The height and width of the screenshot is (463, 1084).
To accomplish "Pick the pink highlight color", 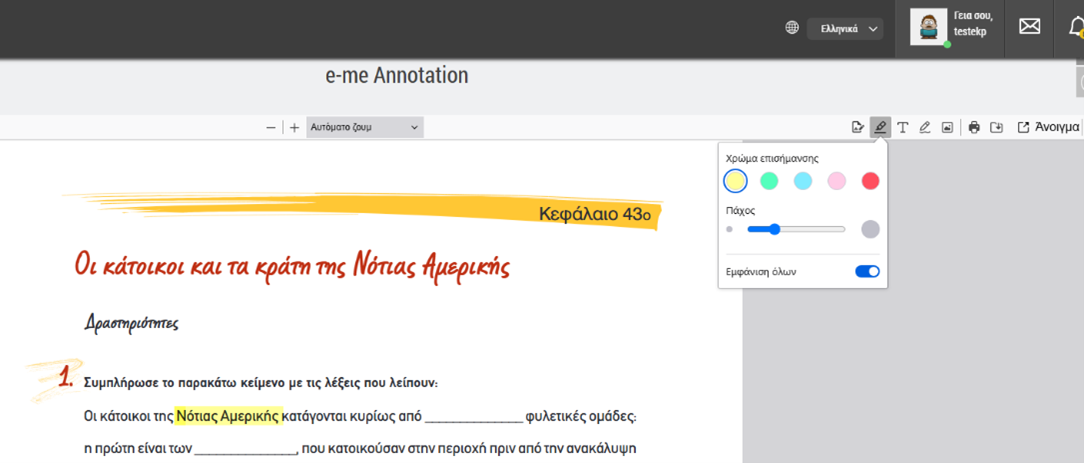I will click(837, 181).
